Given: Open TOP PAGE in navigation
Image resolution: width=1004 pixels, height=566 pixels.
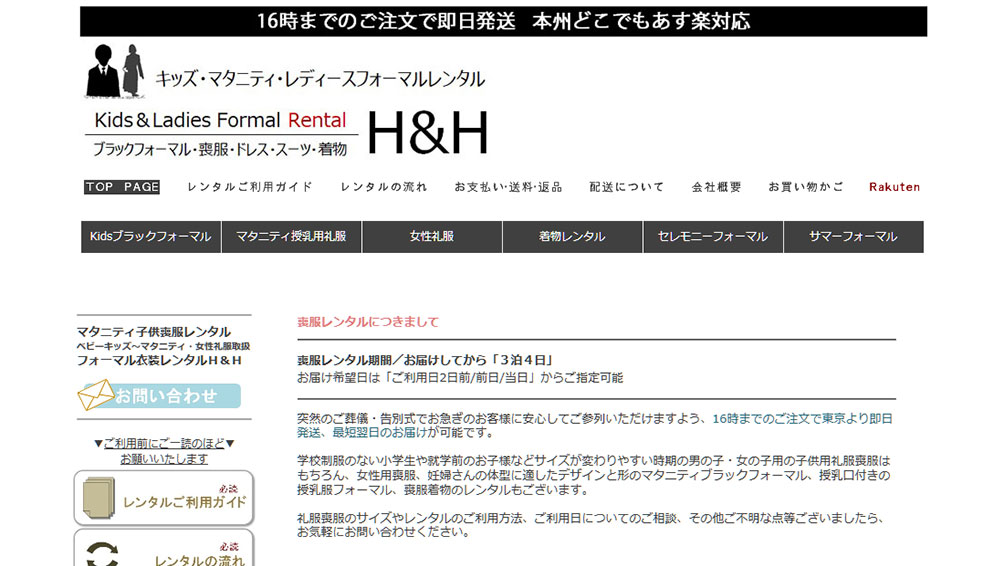Looking at the screenshot, I should click(x=122, y=187).
